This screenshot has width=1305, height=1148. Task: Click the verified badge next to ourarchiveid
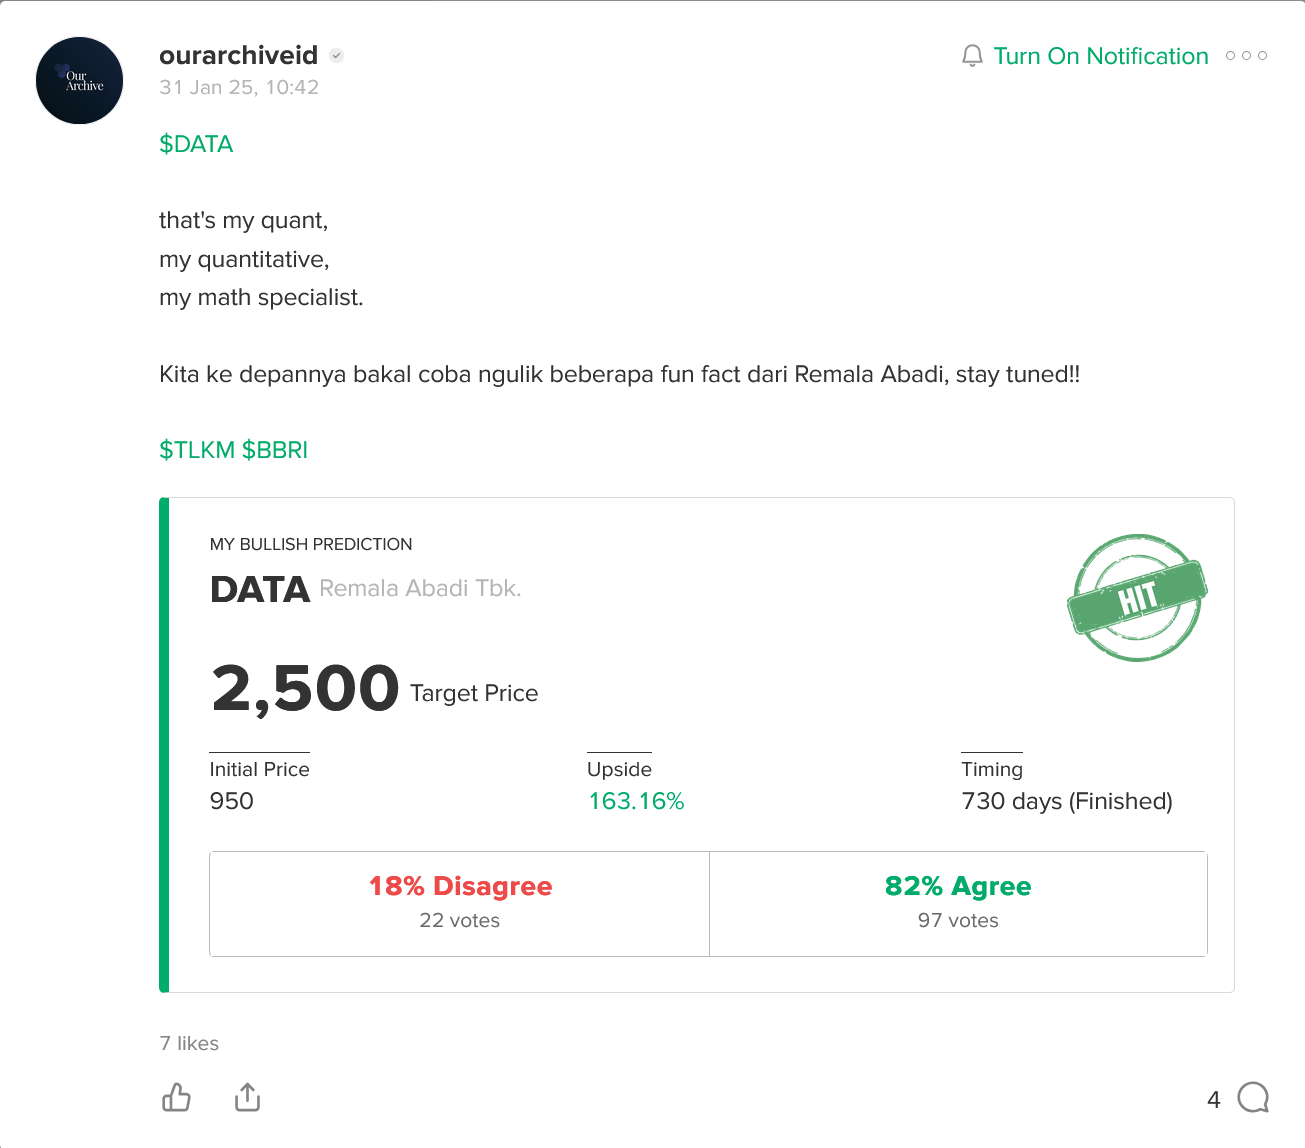(x=337, y=56)
